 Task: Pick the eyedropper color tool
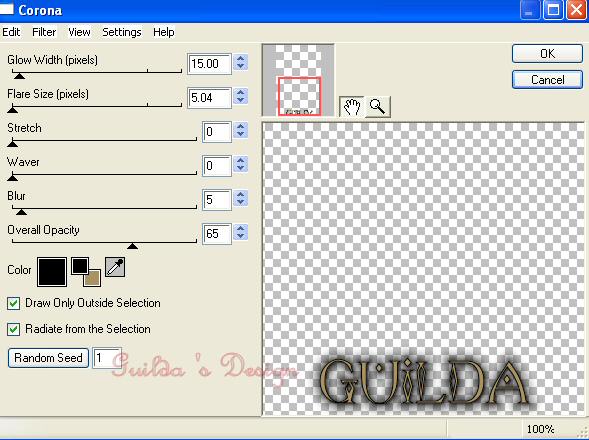(115, 267)
